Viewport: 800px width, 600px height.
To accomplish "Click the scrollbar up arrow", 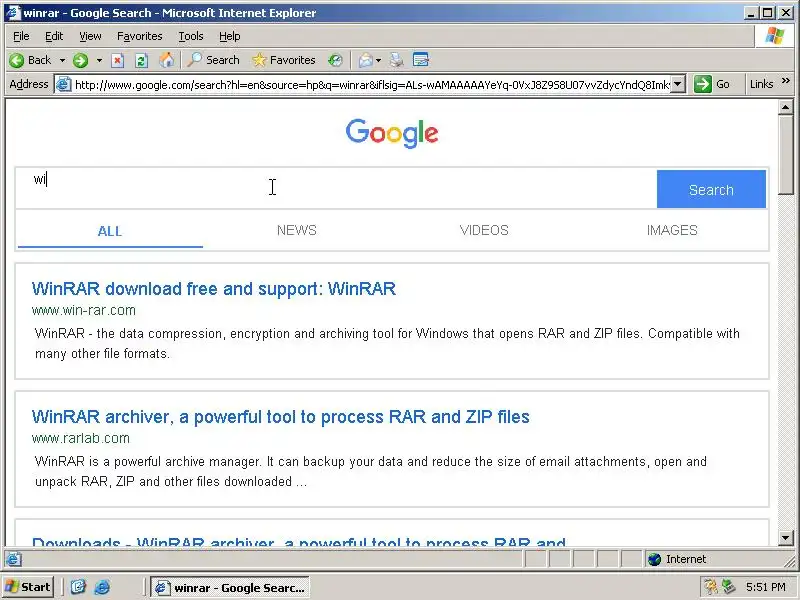I will [786, 107].
